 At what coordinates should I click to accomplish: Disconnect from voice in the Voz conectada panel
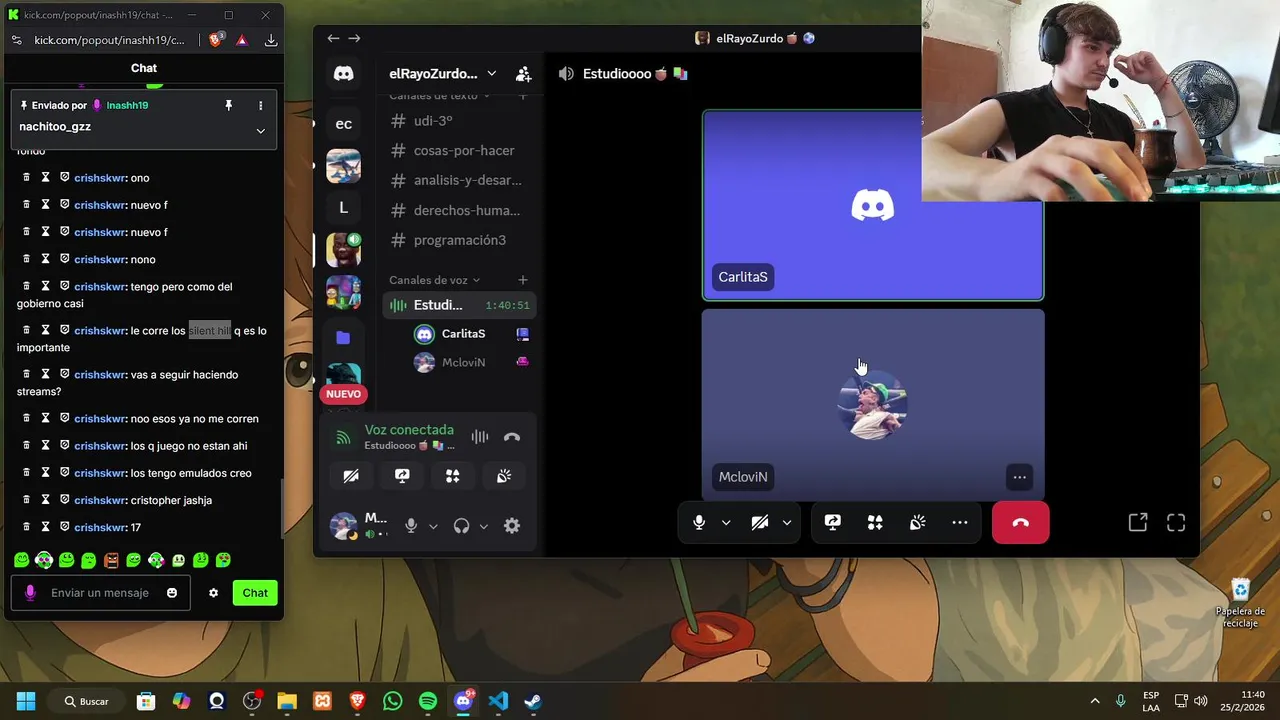pyautogui.click(x=512, y=437)
